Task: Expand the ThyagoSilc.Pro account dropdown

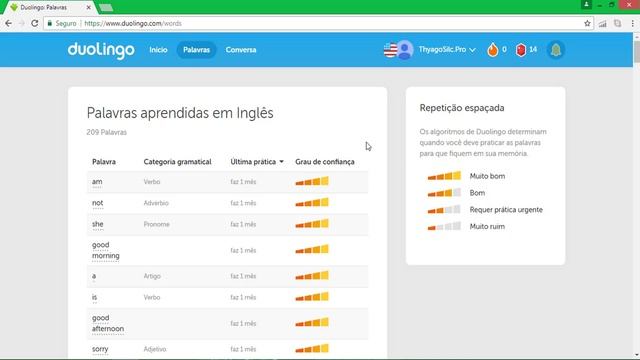Action: click(x=447, y=50)
